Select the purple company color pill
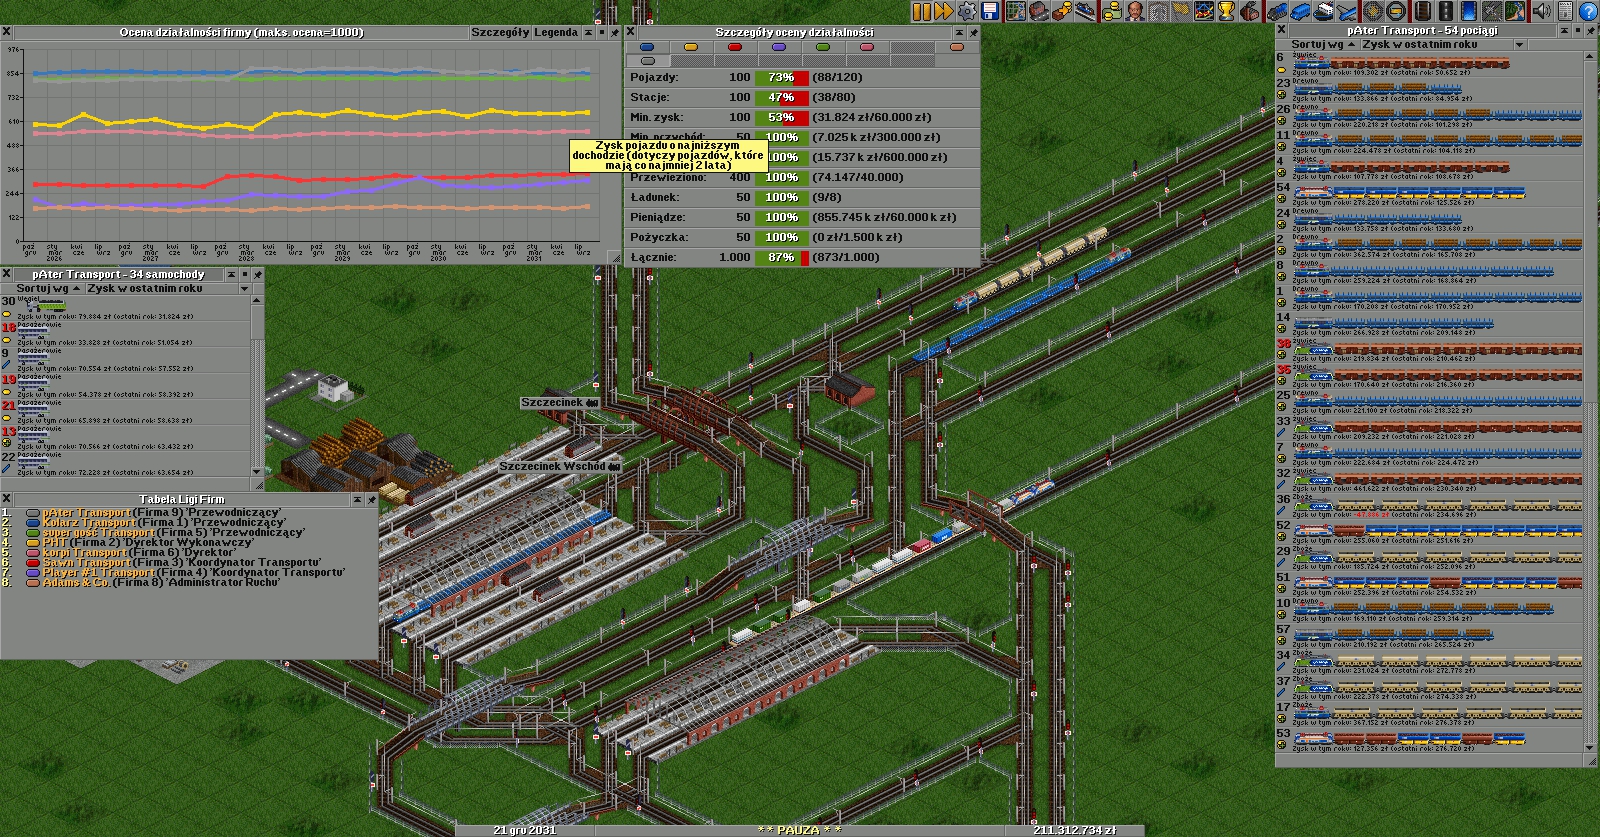The image size is (1600, 837). coord(779,47)
